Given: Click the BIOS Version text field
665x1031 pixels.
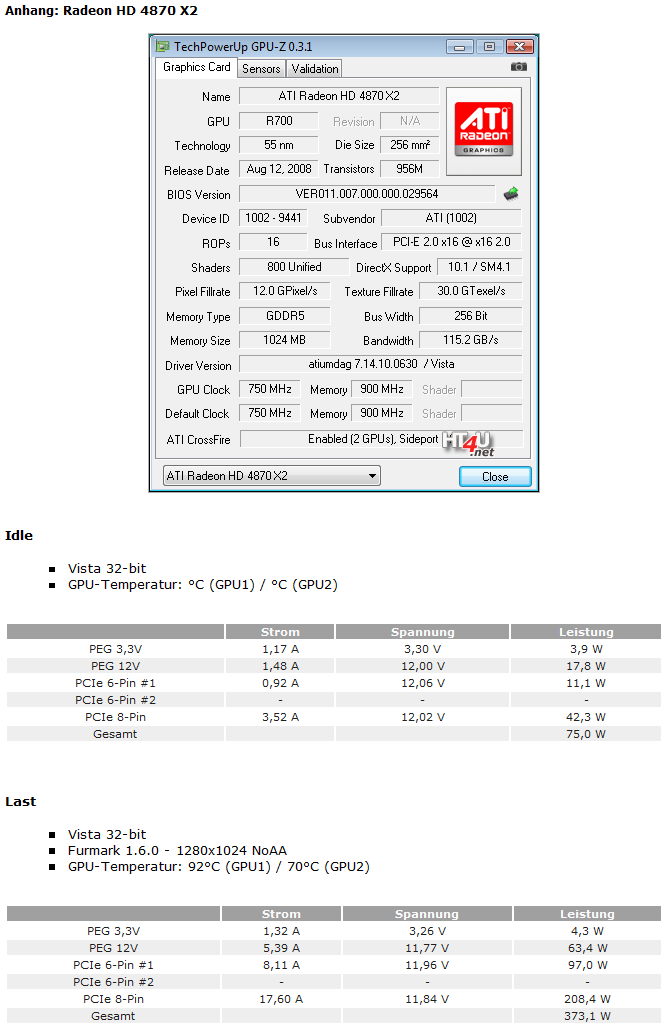Looking at the screenshot, I should click(366, 194).
